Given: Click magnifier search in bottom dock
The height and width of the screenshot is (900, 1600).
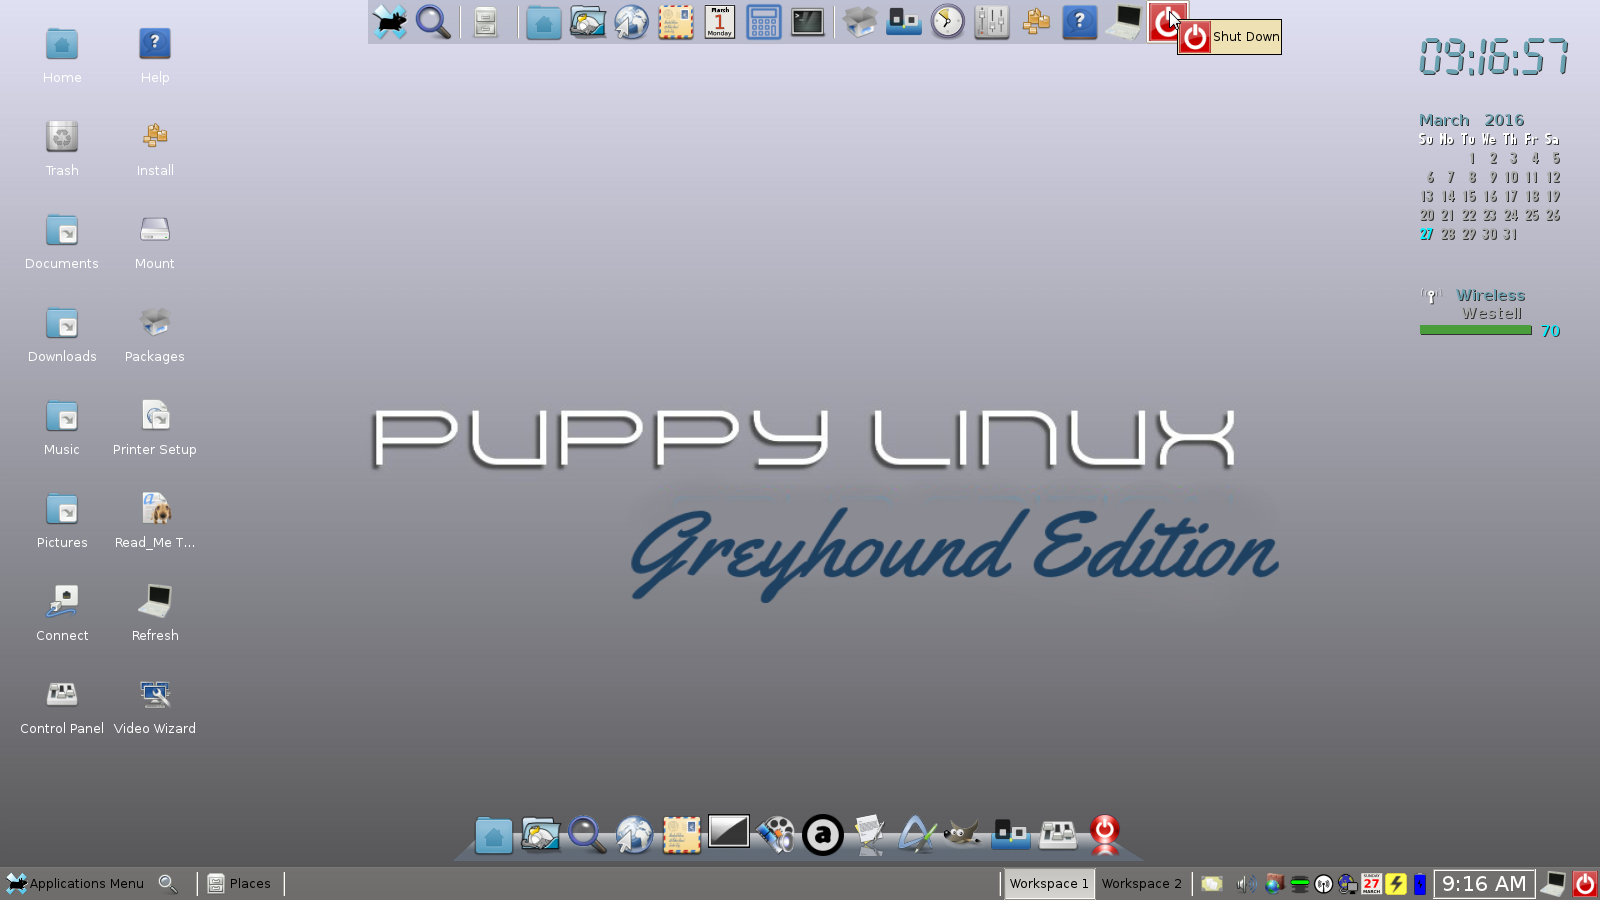Looking at the screenshot, I should click(x=587, y=835).
